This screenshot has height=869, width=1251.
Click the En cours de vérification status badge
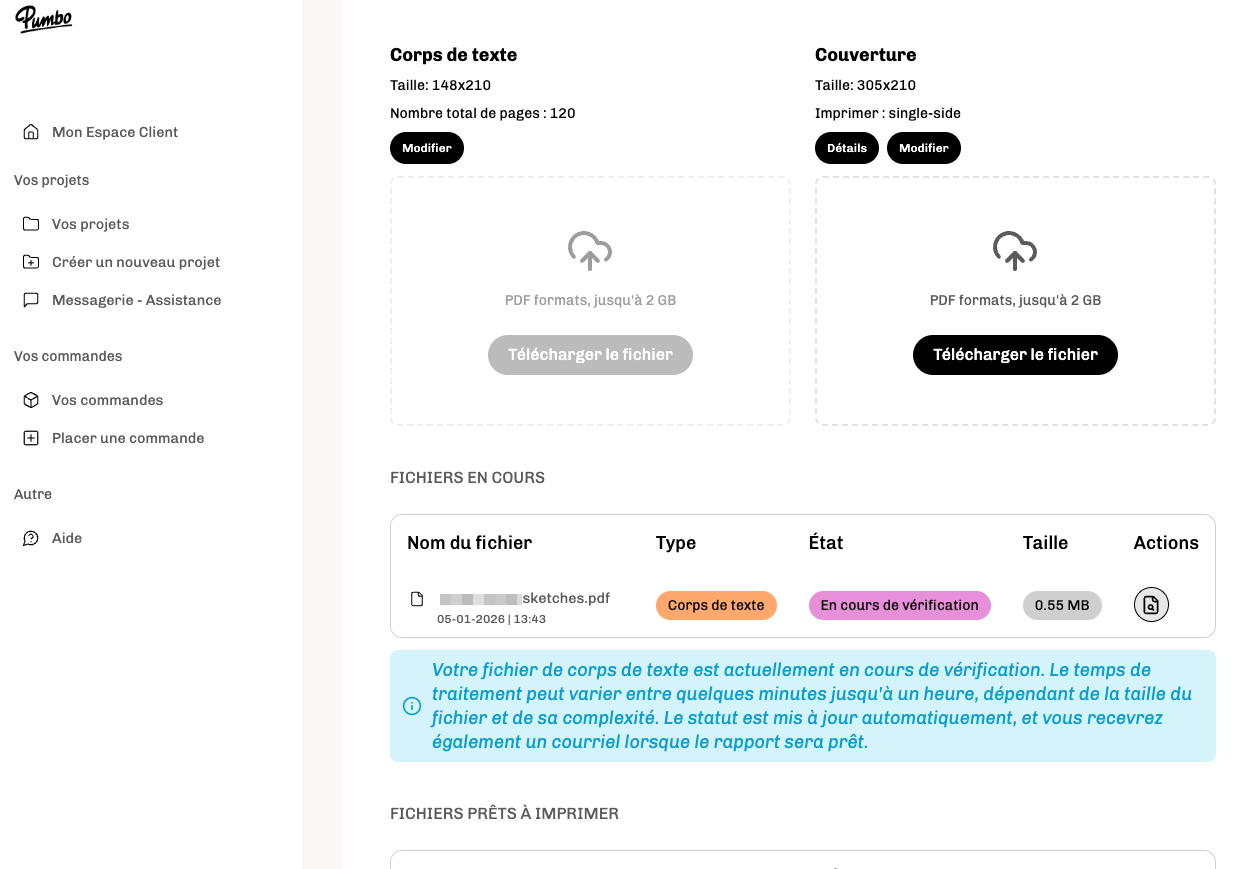[x=899, y=605]
